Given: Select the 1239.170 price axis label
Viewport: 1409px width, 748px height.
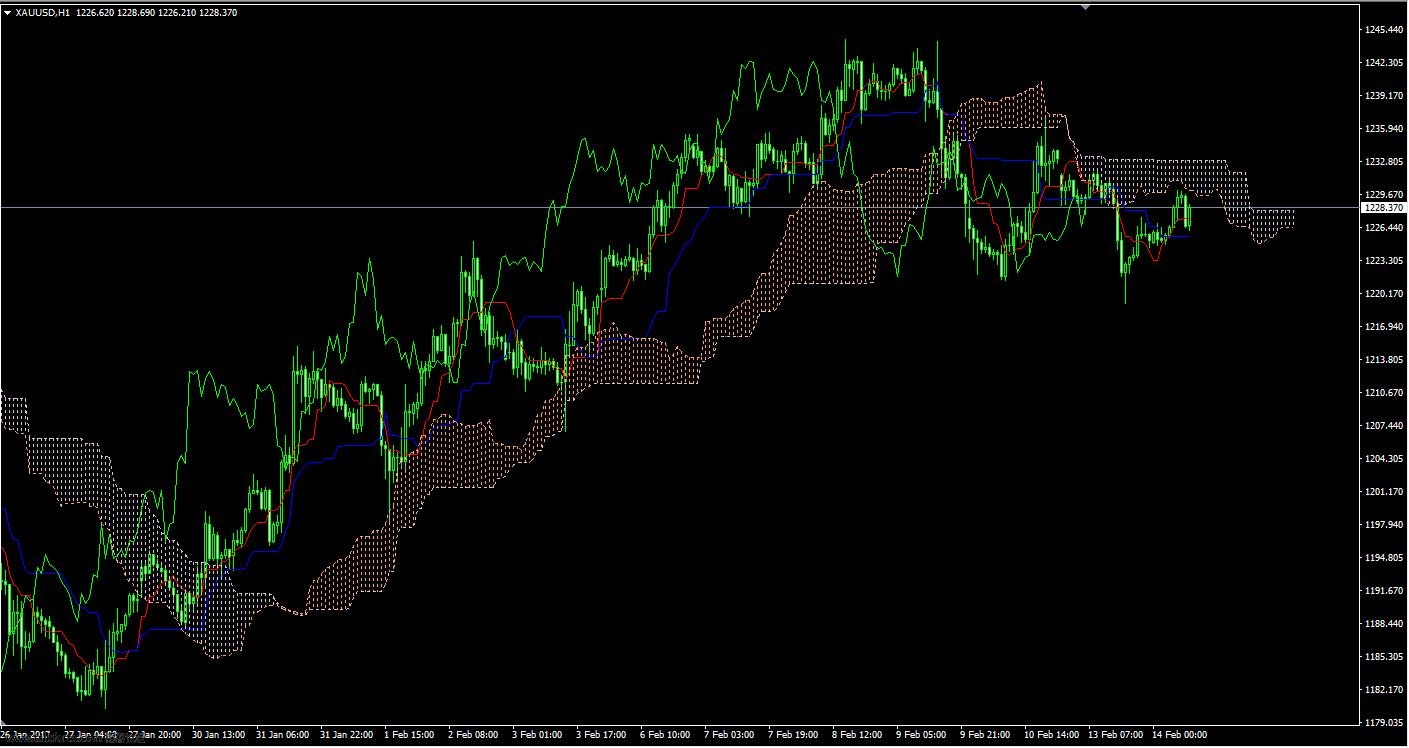Looking at the screenshot, I should [1382, 96].
